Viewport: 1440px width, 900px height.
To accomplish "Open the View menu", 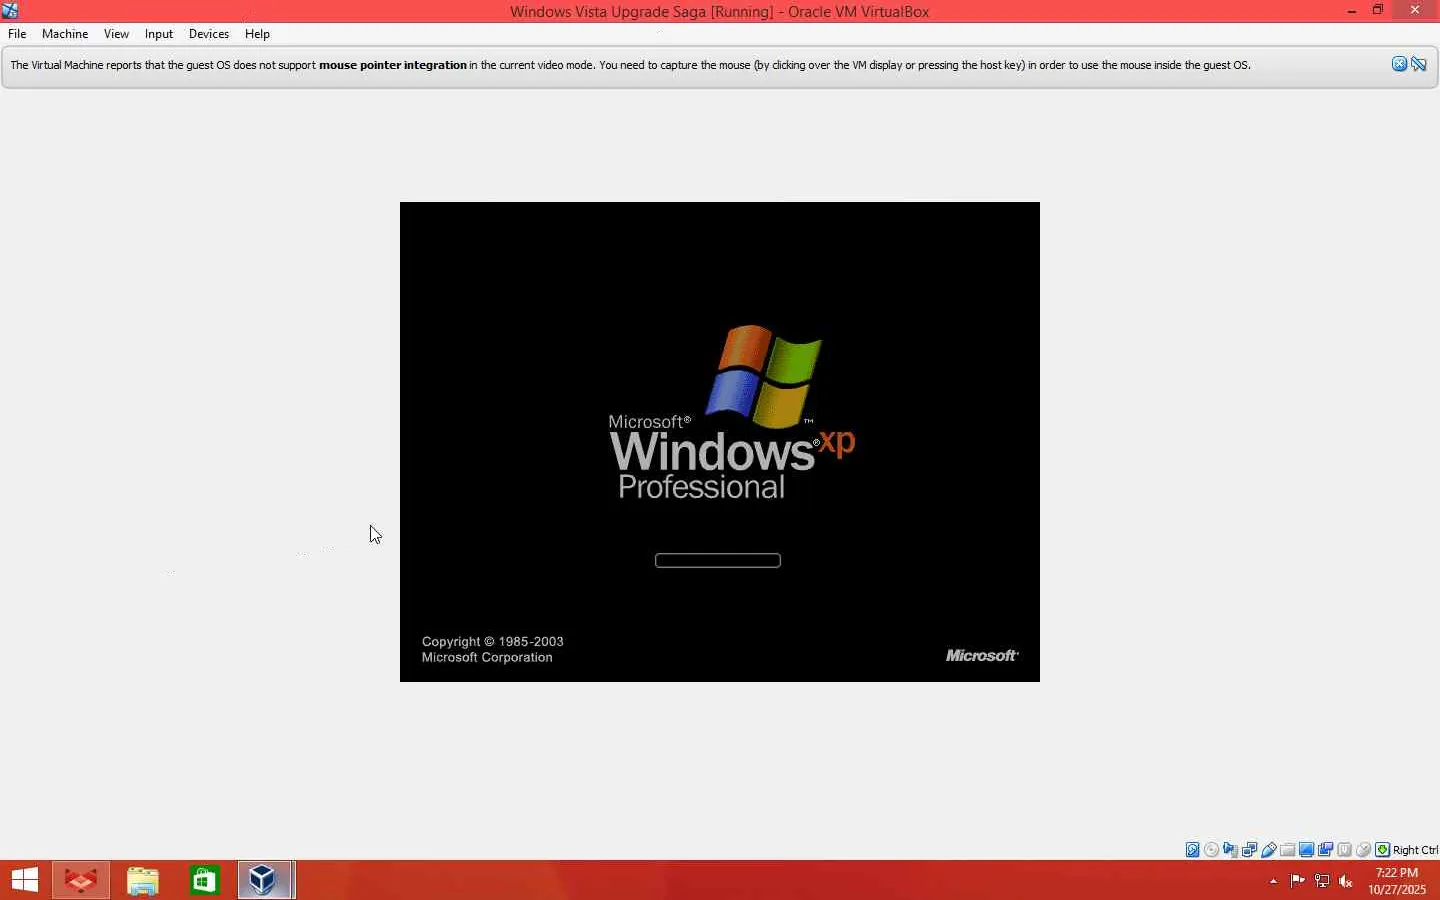I will pos(116,34).
